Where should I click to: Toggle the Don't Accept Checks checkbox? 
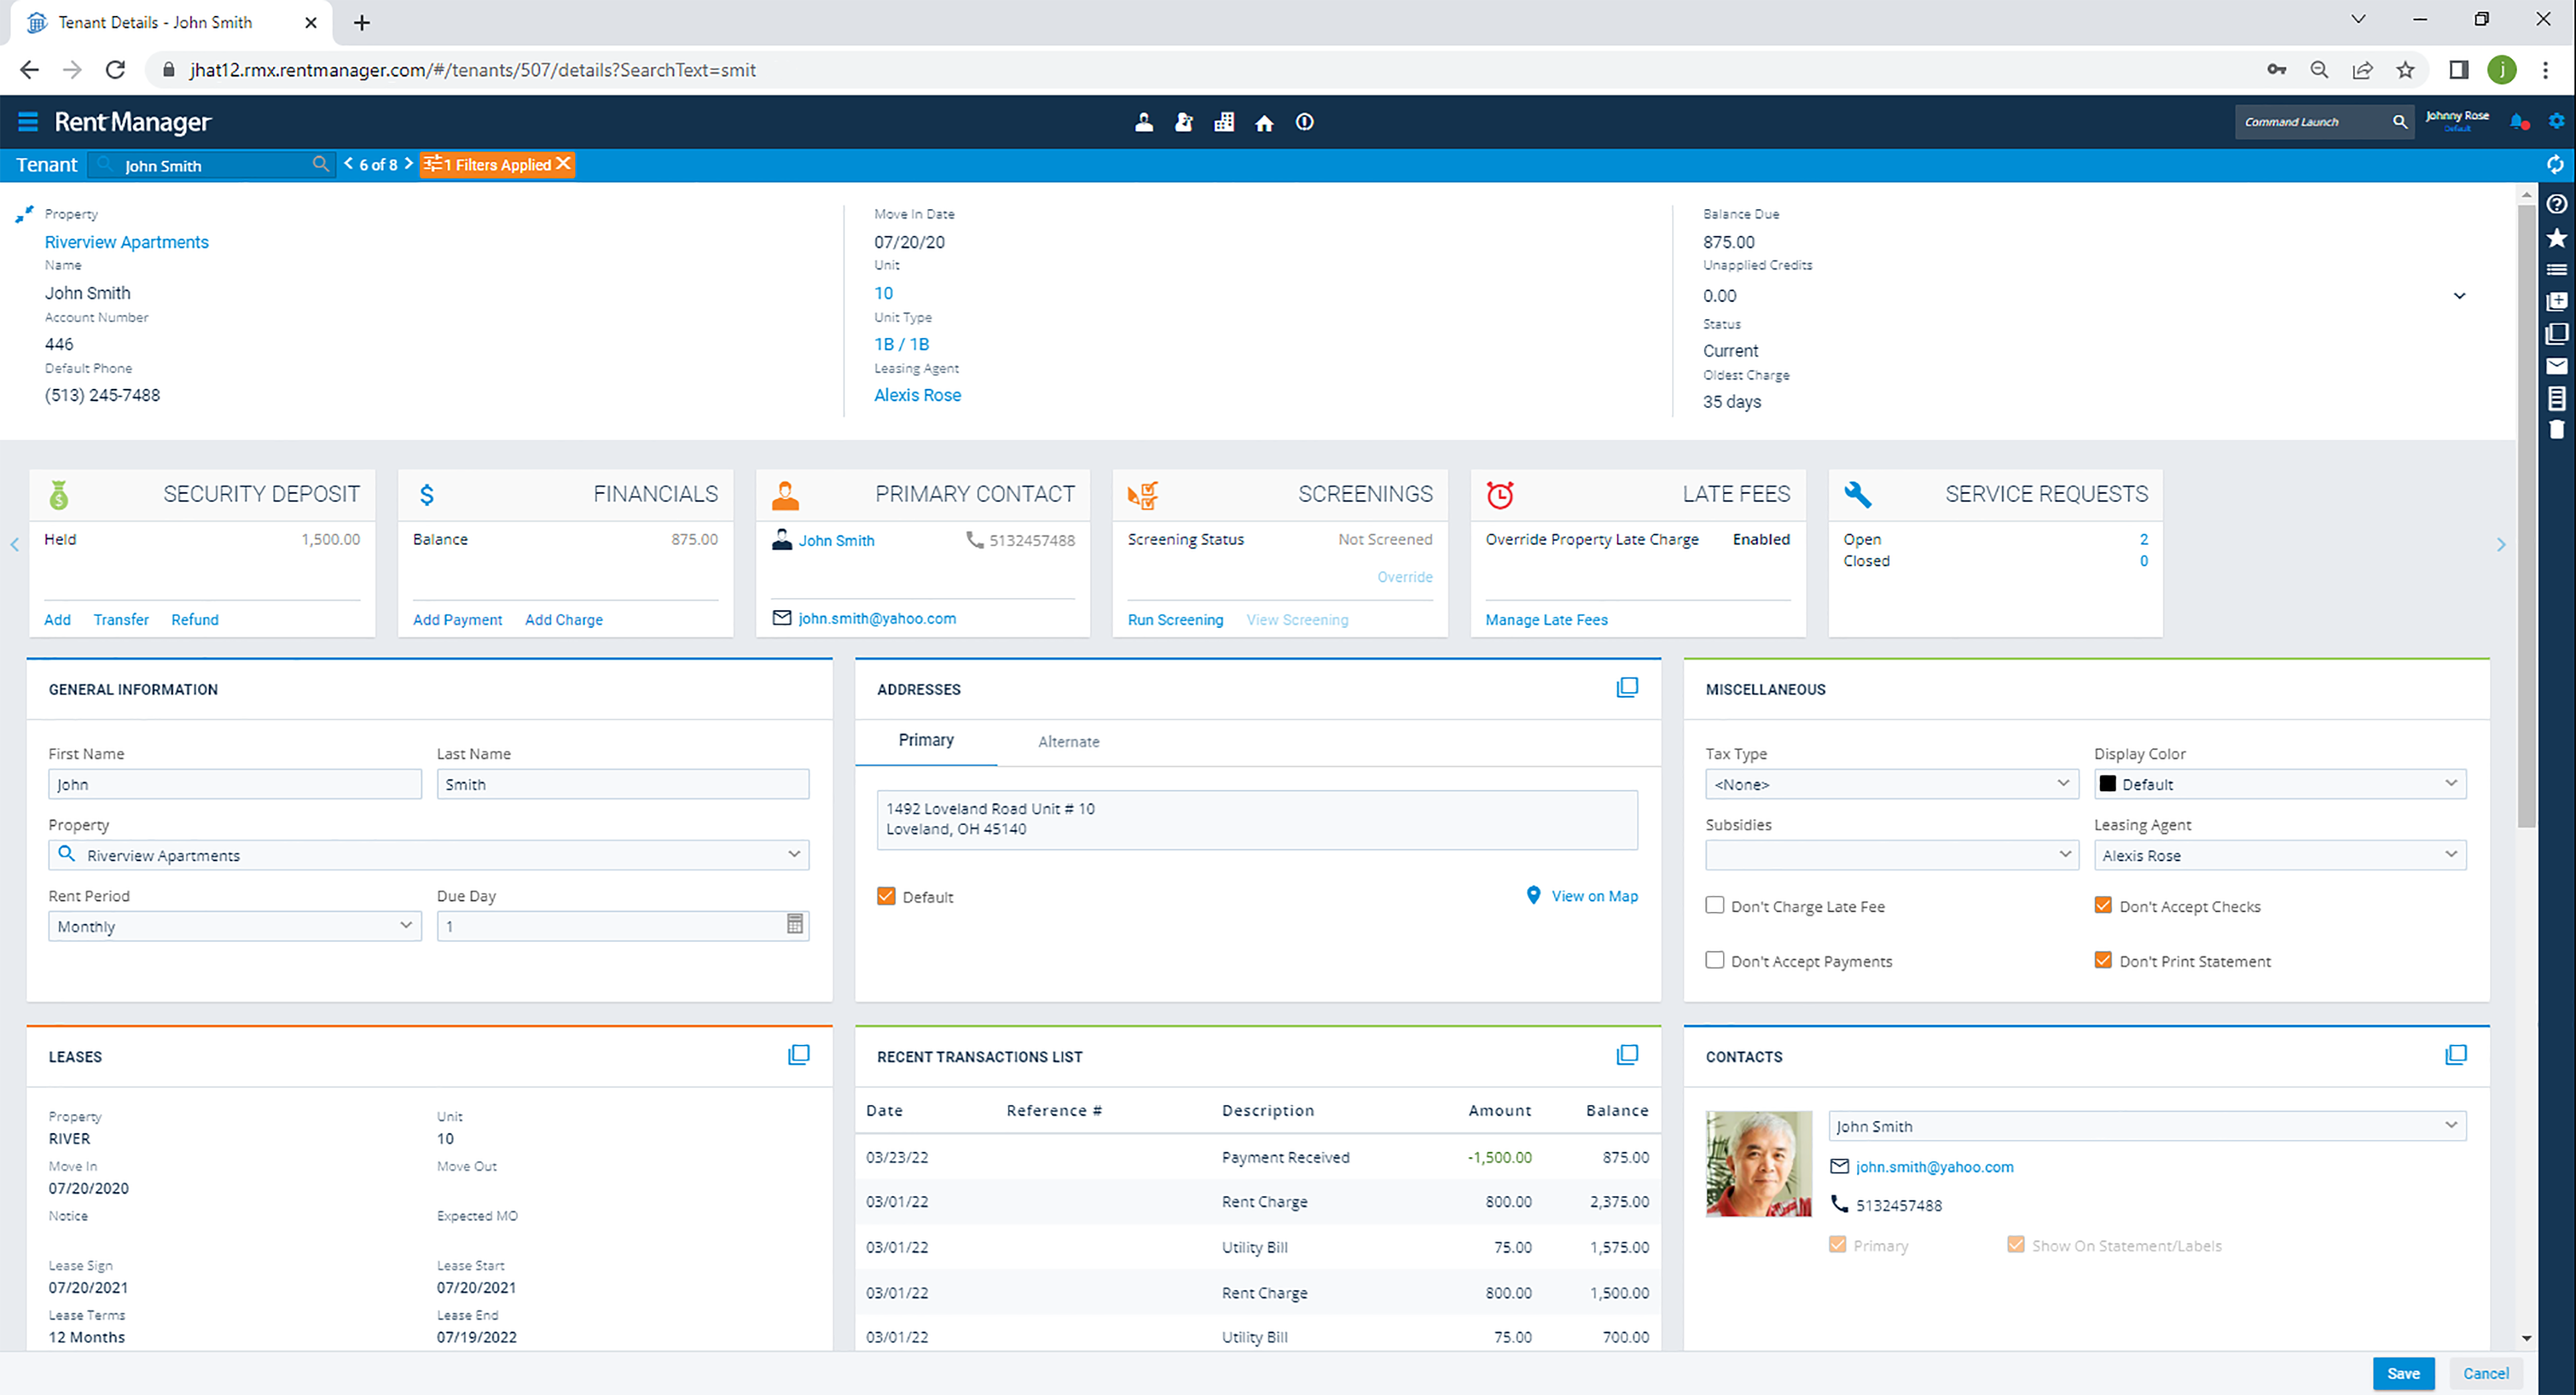tap(2102, 905)
